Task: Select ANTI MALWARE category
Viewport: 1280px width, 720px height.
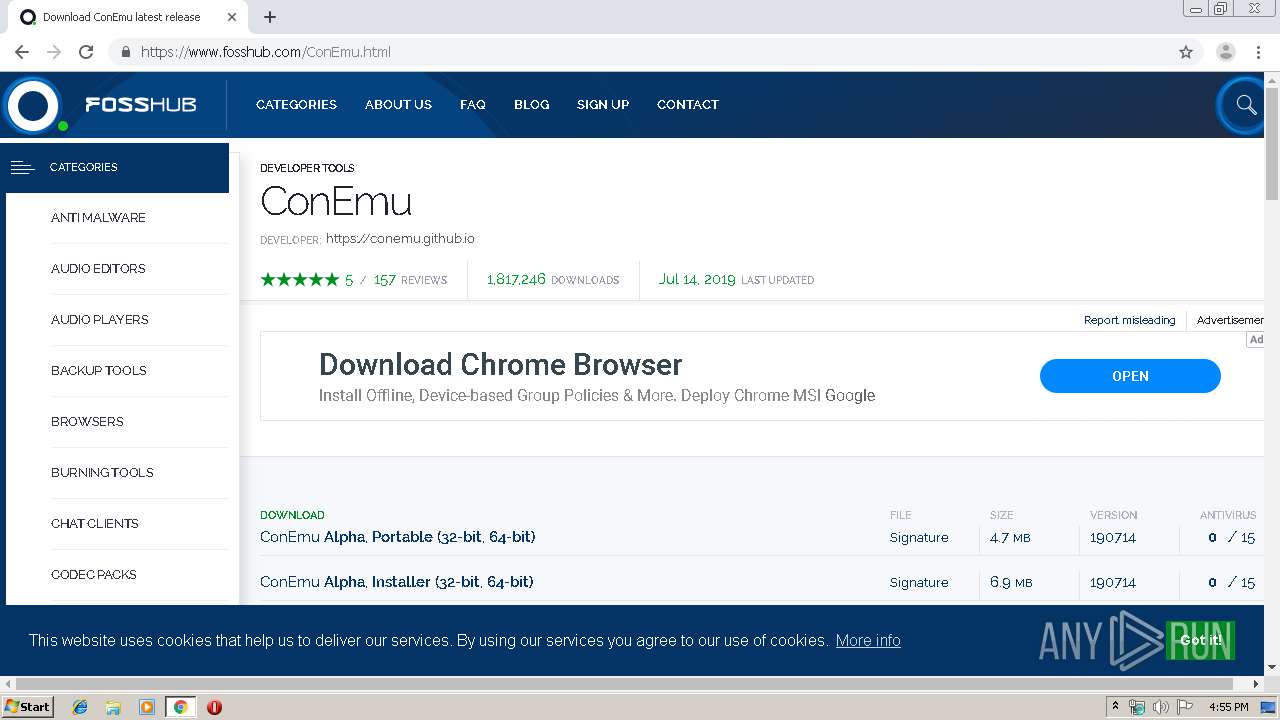Action: click(x=98, y=217)
